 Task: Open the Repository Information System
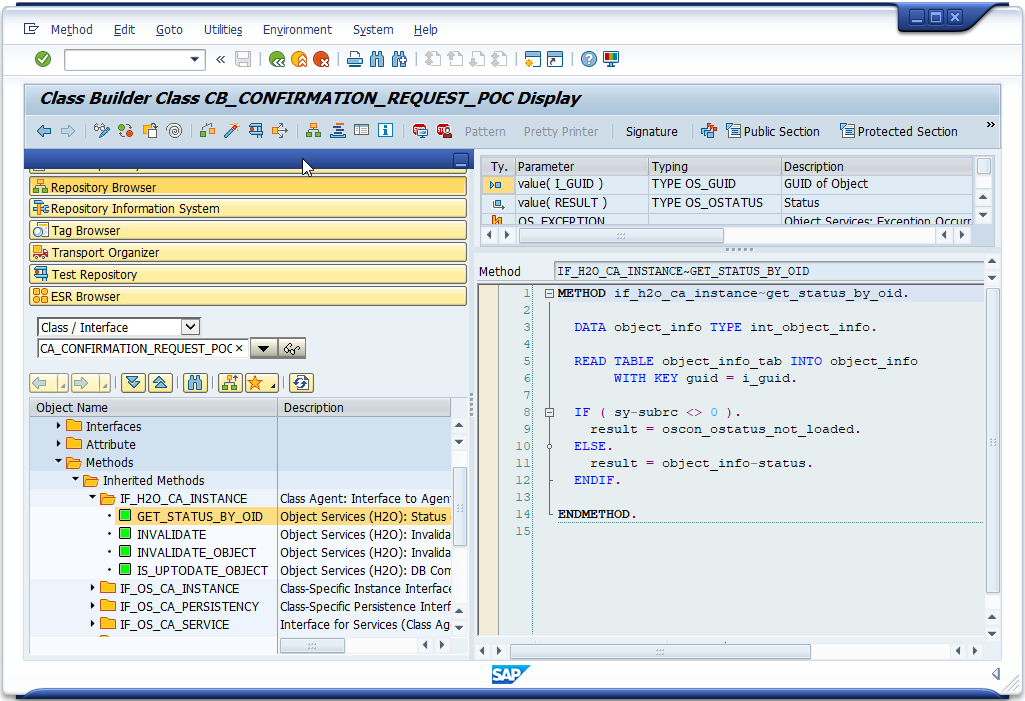pos(248,209)
